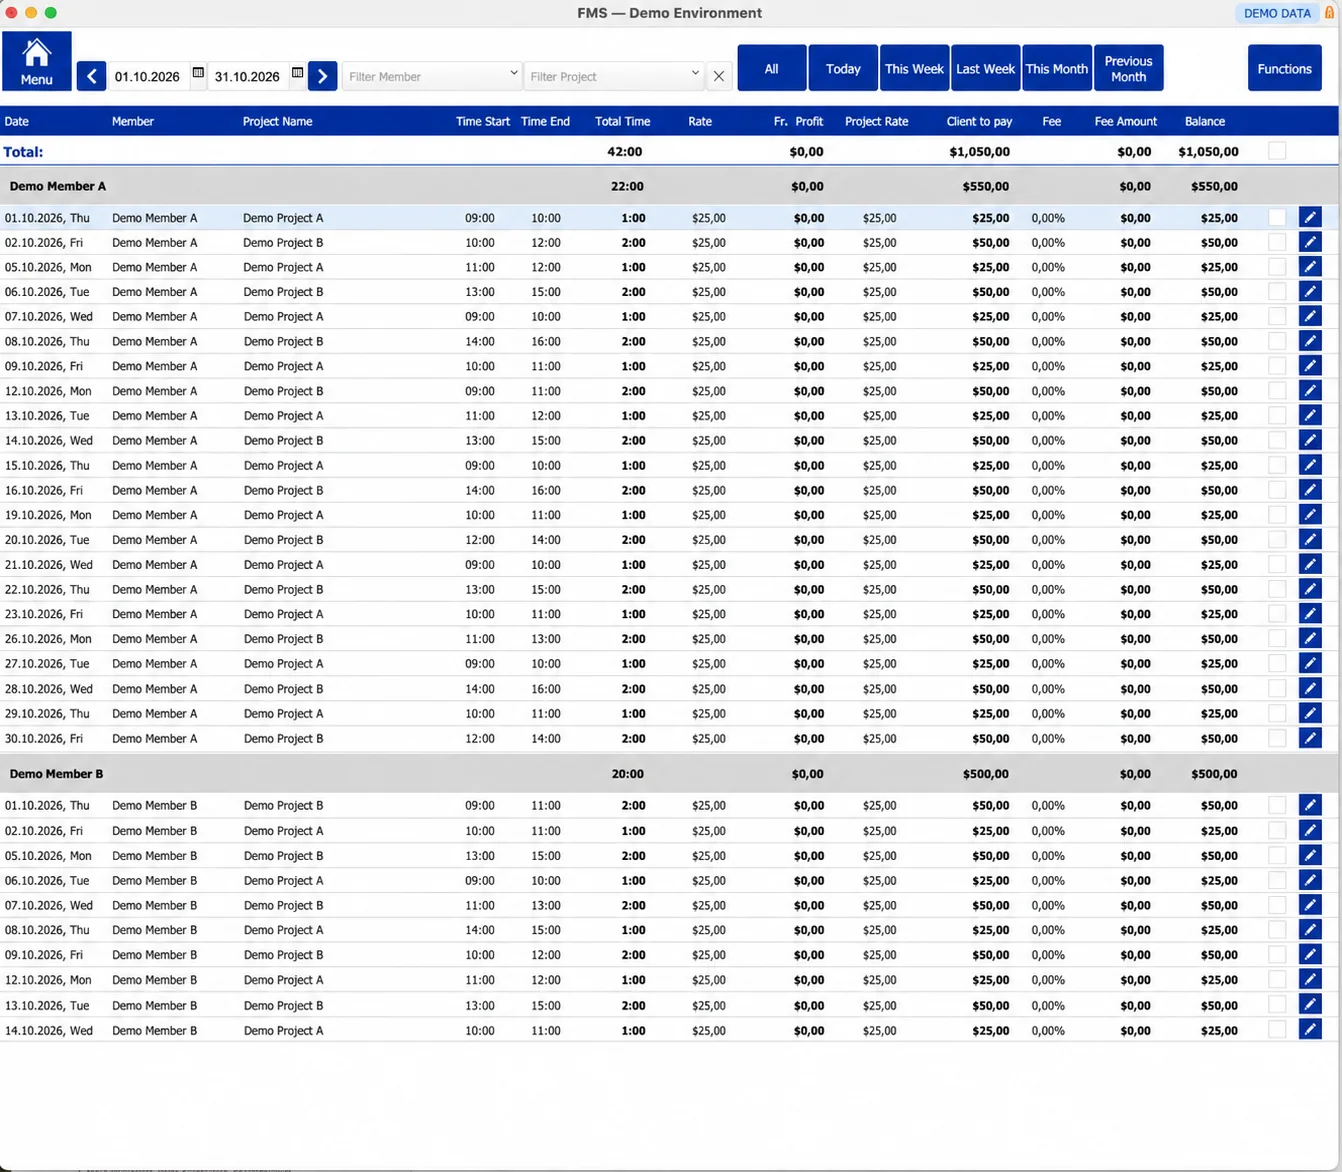Image resolution: width=1342 pixels, height=1172 pixels.
Task: Filter entries to Last Week
Action: click(x=986, y=68)
